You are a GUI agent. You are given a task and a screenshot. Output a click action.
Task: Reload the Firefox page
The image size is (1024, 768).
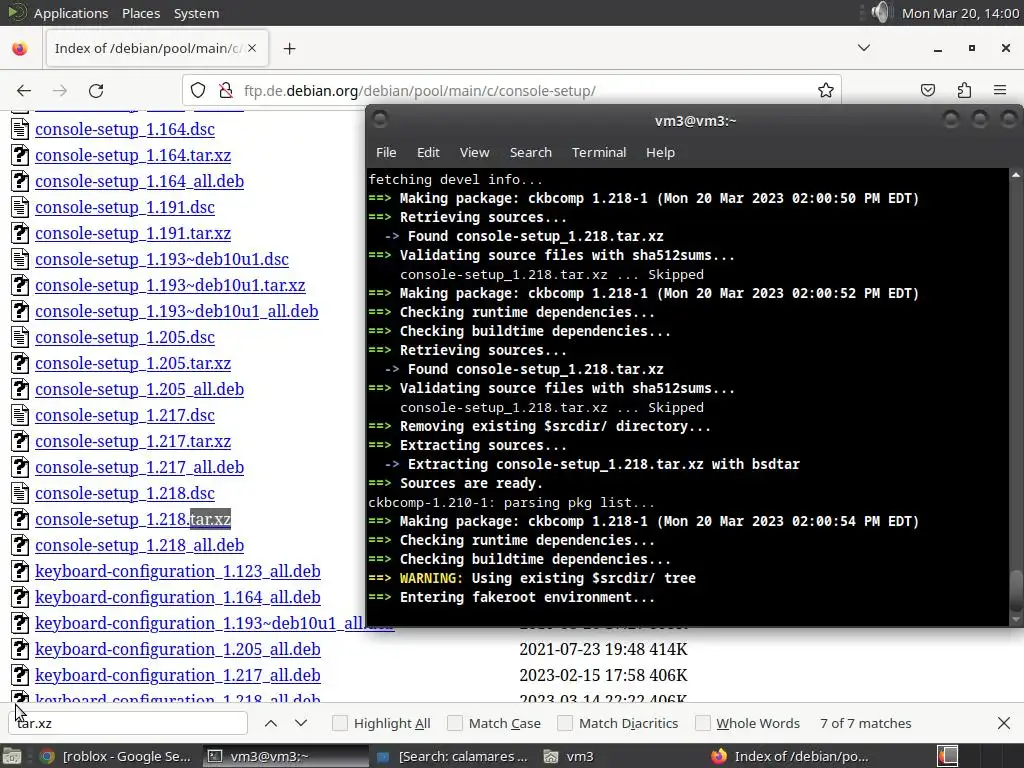(x=96, y=91)
